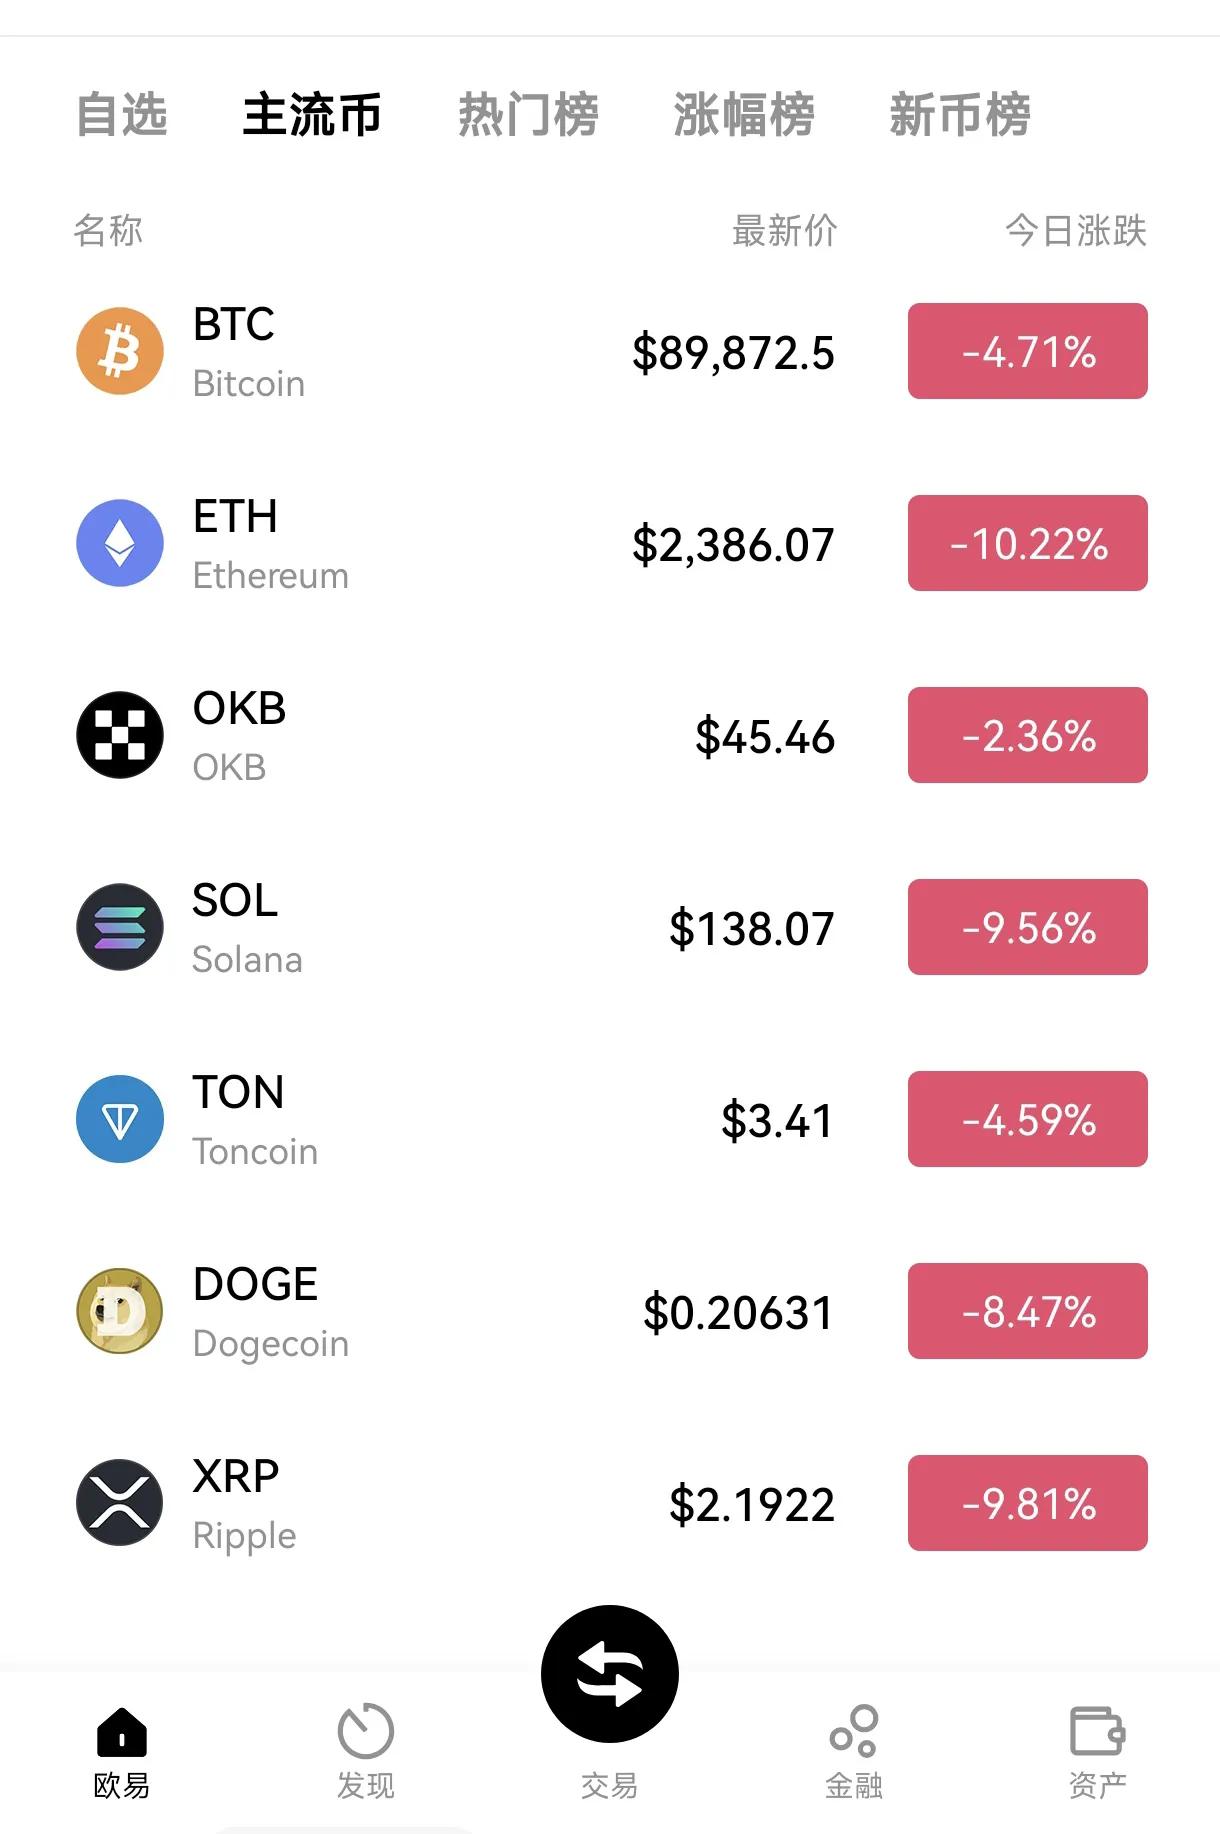Tap the Bitcoin coin icon
1220x1834 pixels.
click(120, 351)
